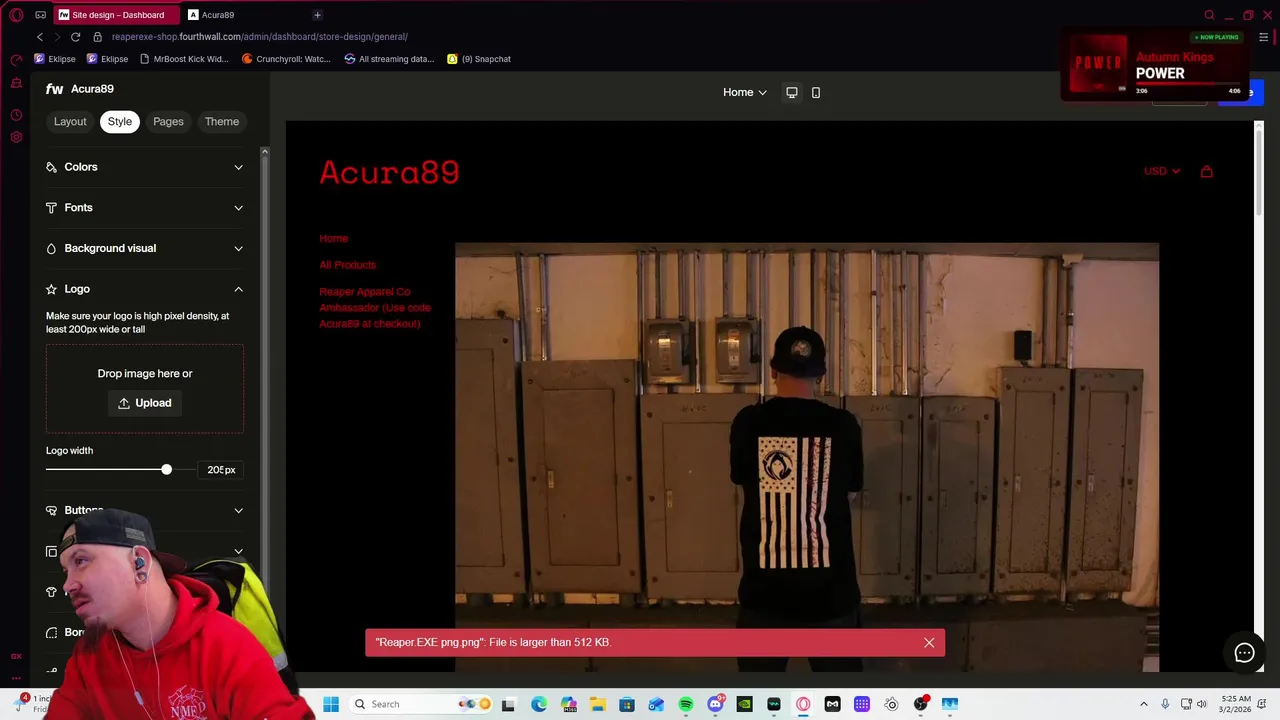Click the Opera GX logo menu icon
1280x720 pixels.
16,15
